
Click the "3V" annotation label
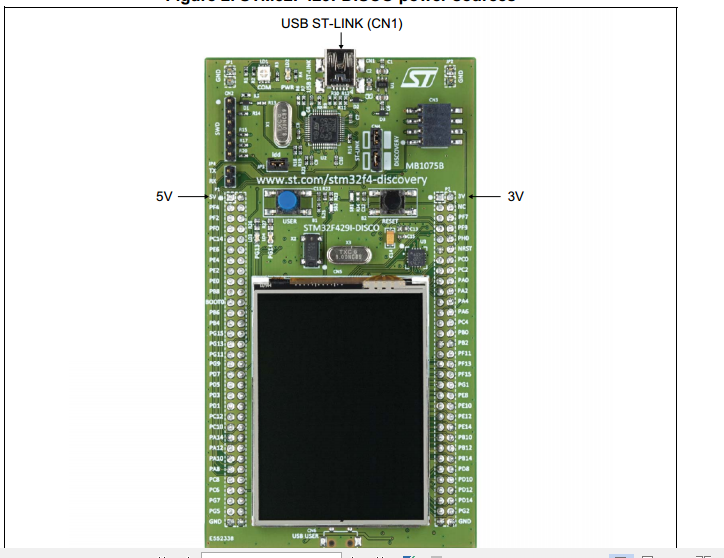515,196
